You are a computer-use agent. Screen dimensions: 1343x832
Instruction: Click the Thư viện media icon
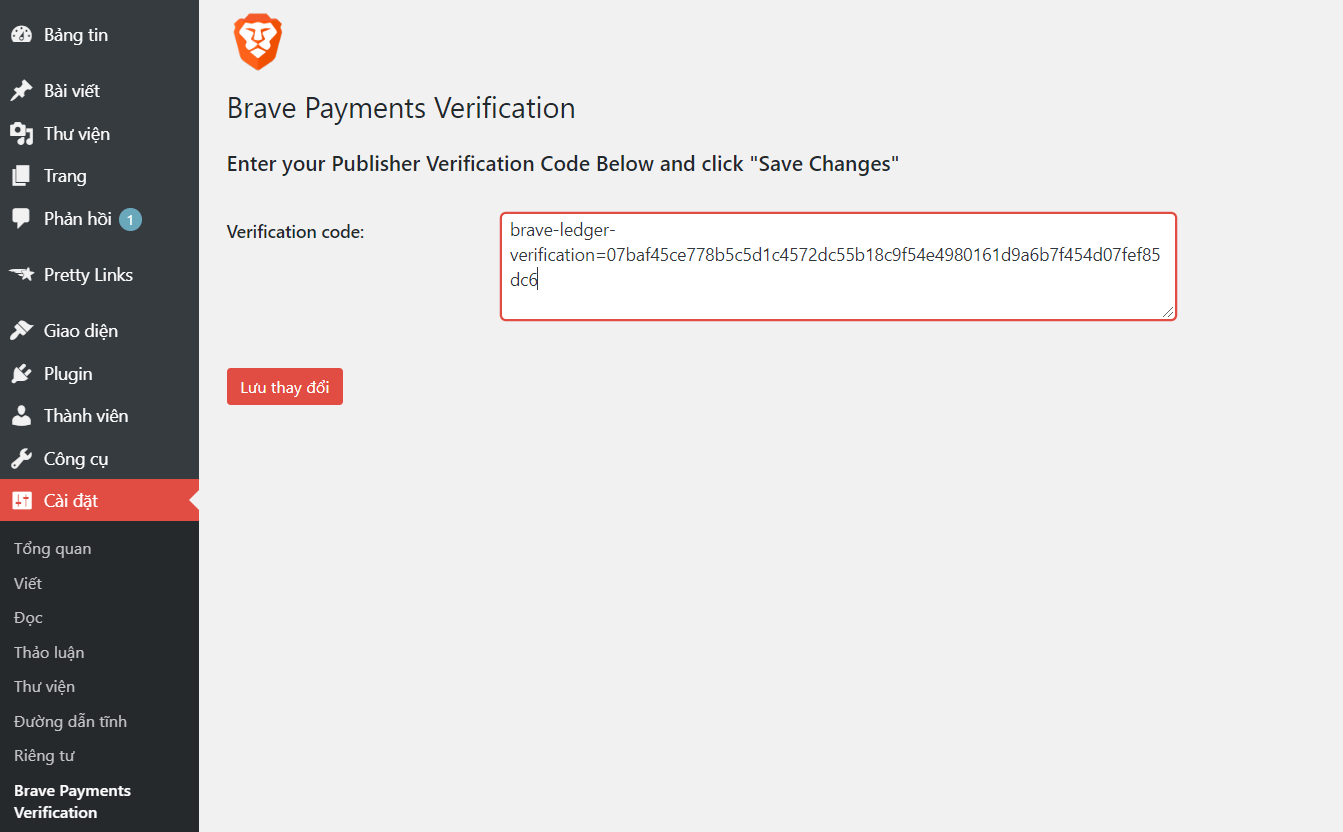click(21, 134)
